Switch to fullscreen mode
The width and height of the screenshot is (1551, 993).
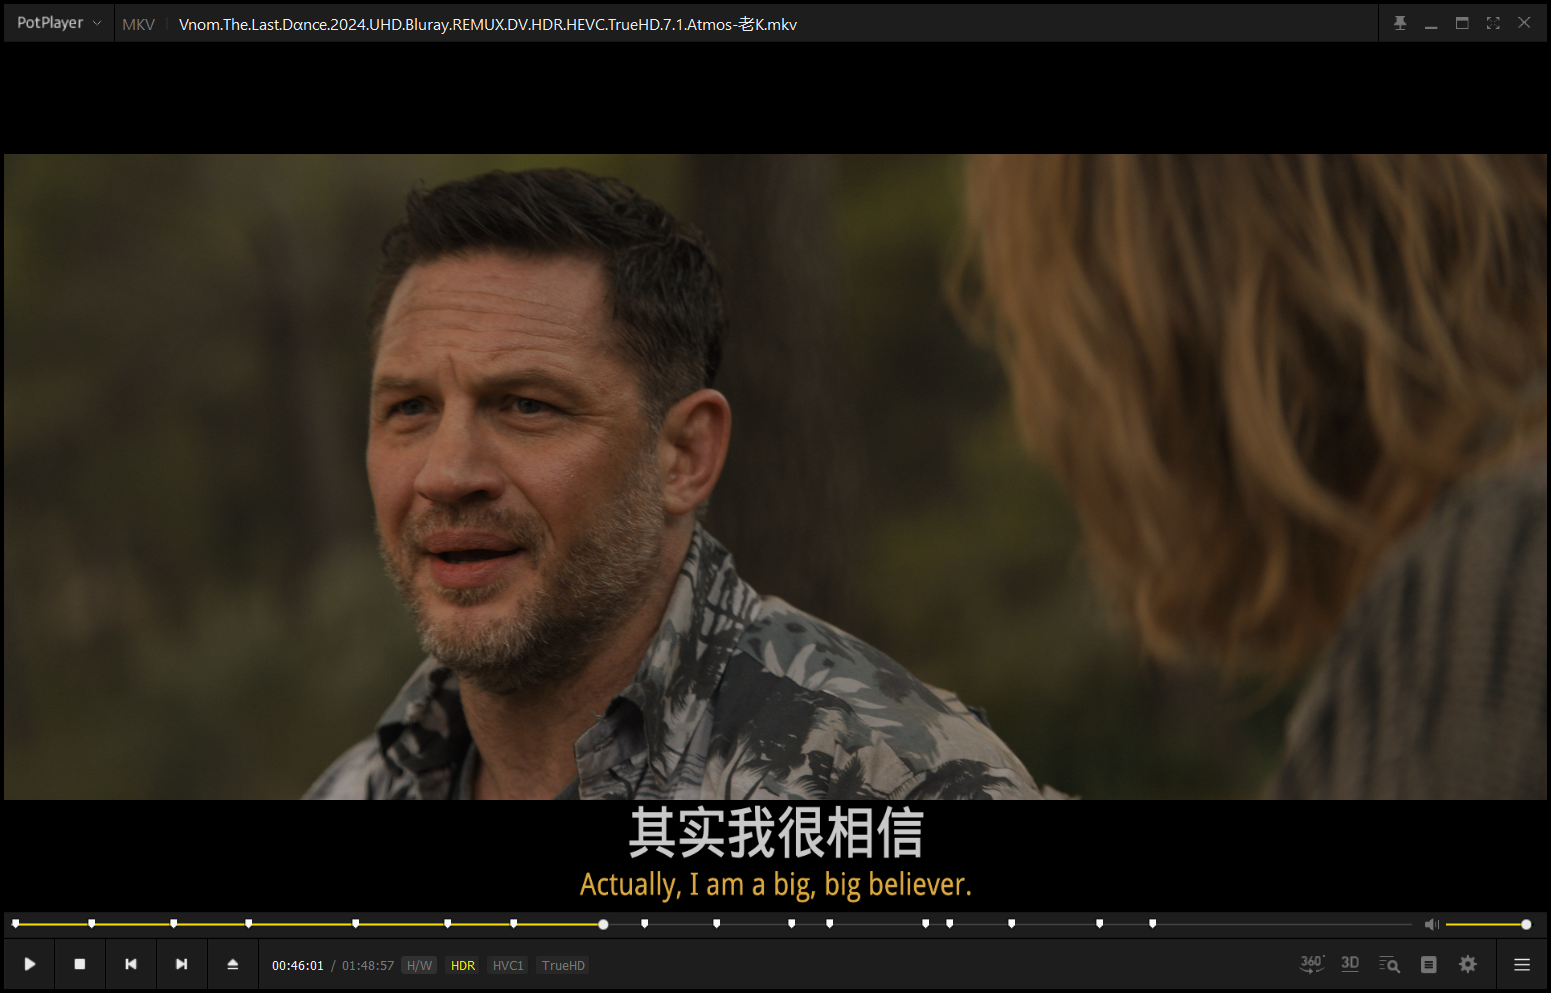tap(1493, 23)
